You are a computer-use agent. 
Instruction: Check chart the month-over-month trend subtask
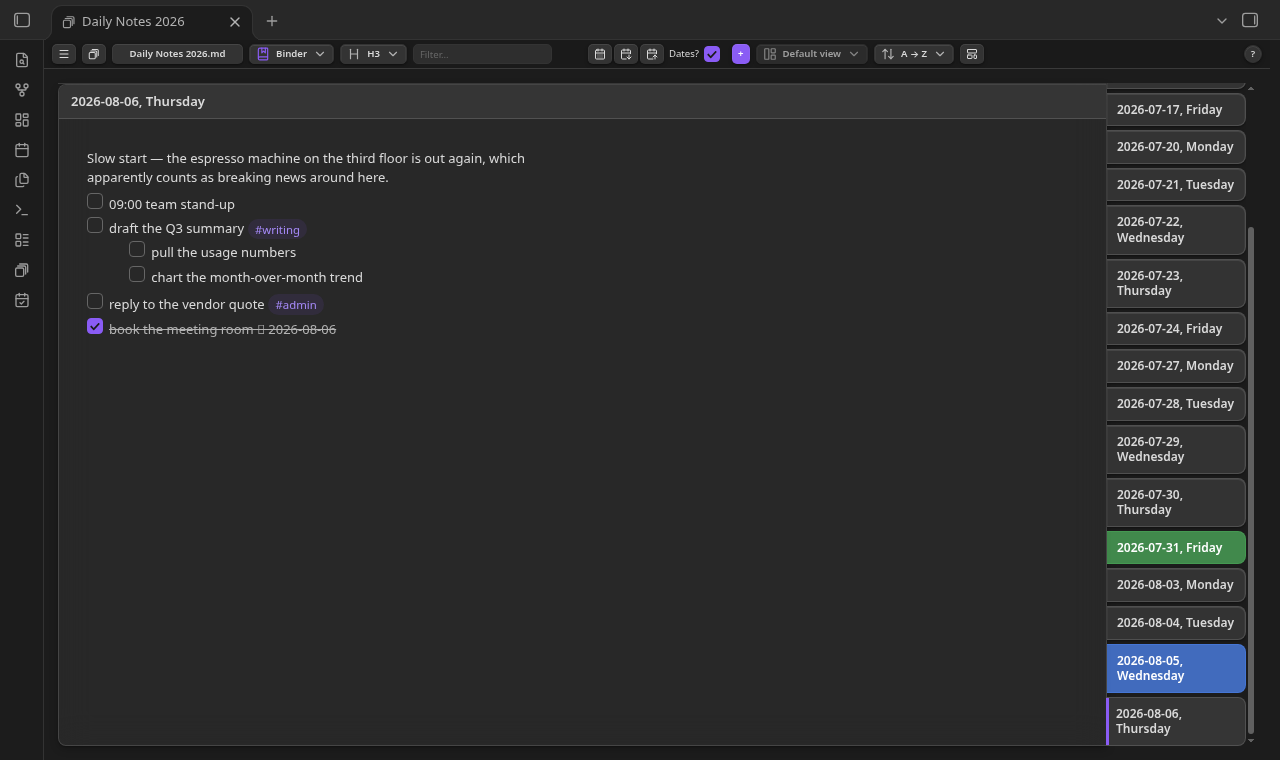(137, 274)
